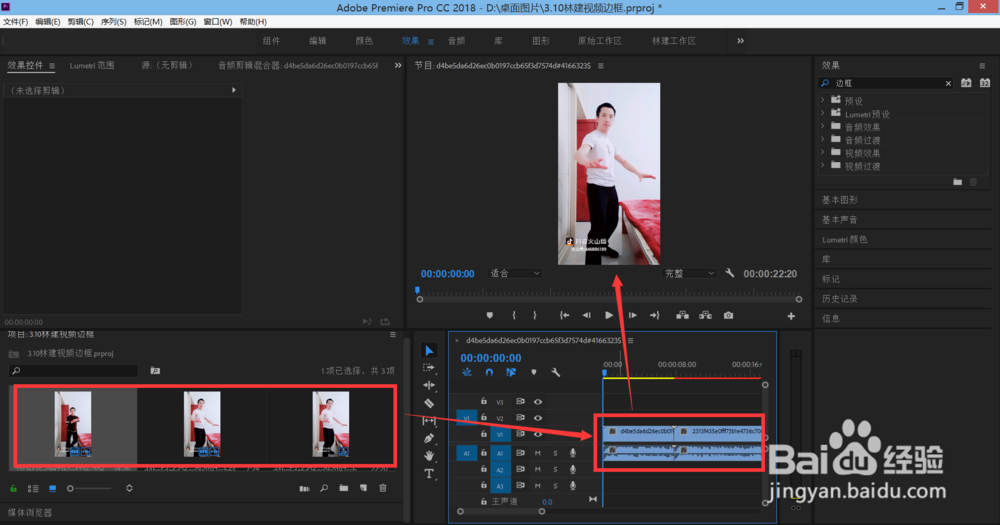Click the accelerated effects filter icon

[966, 83]
